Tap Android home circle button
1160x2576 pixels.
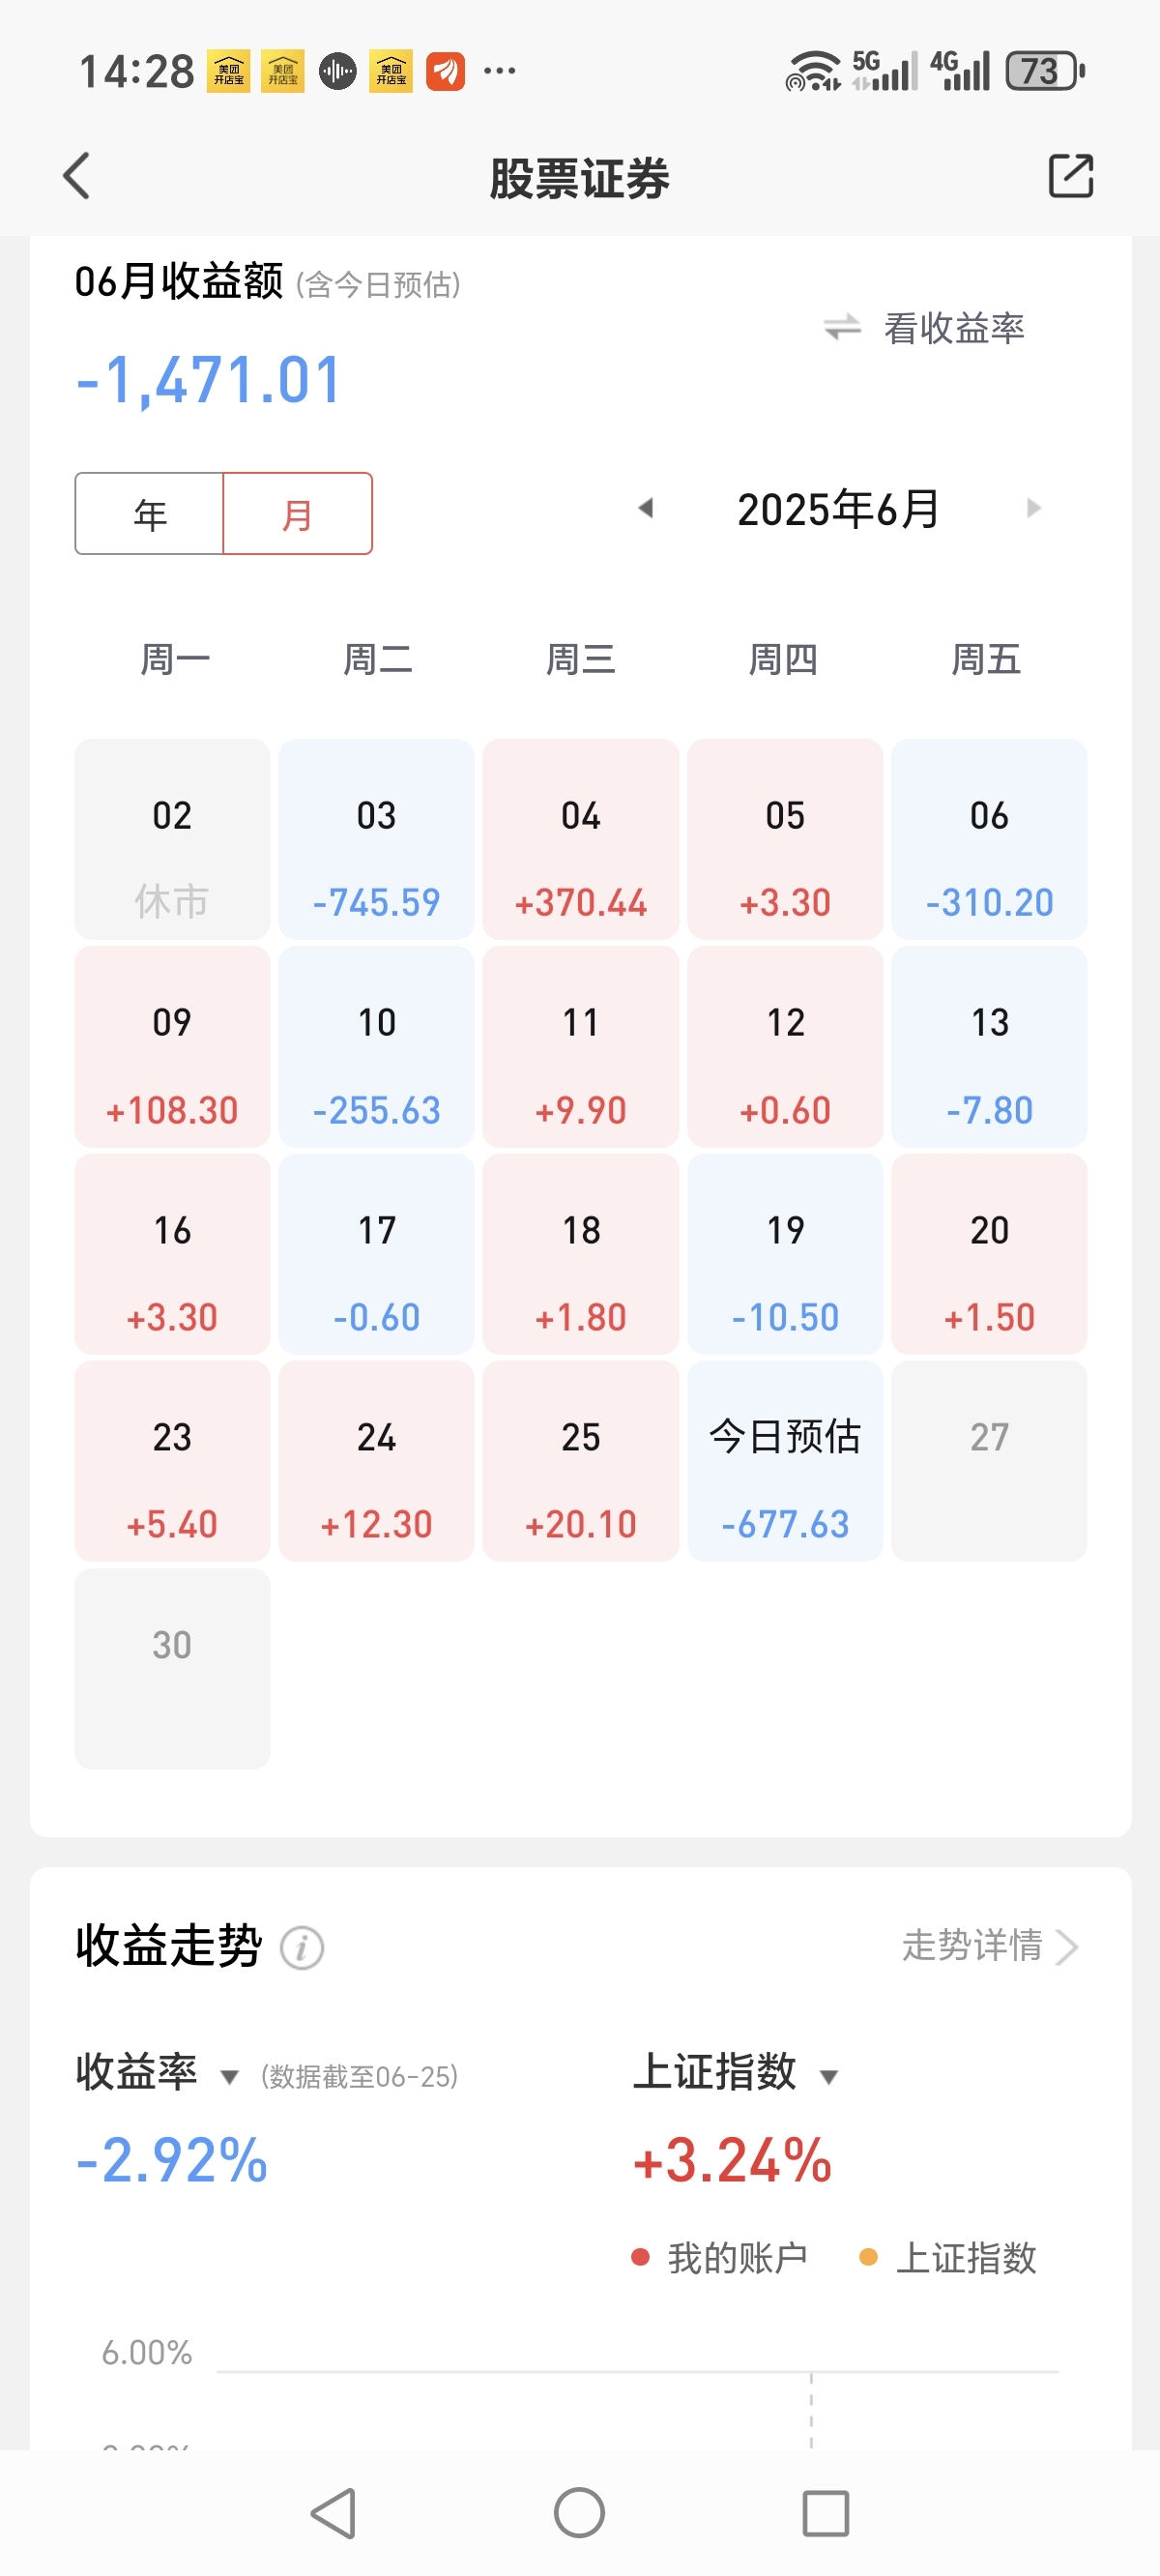point(579,2512)
